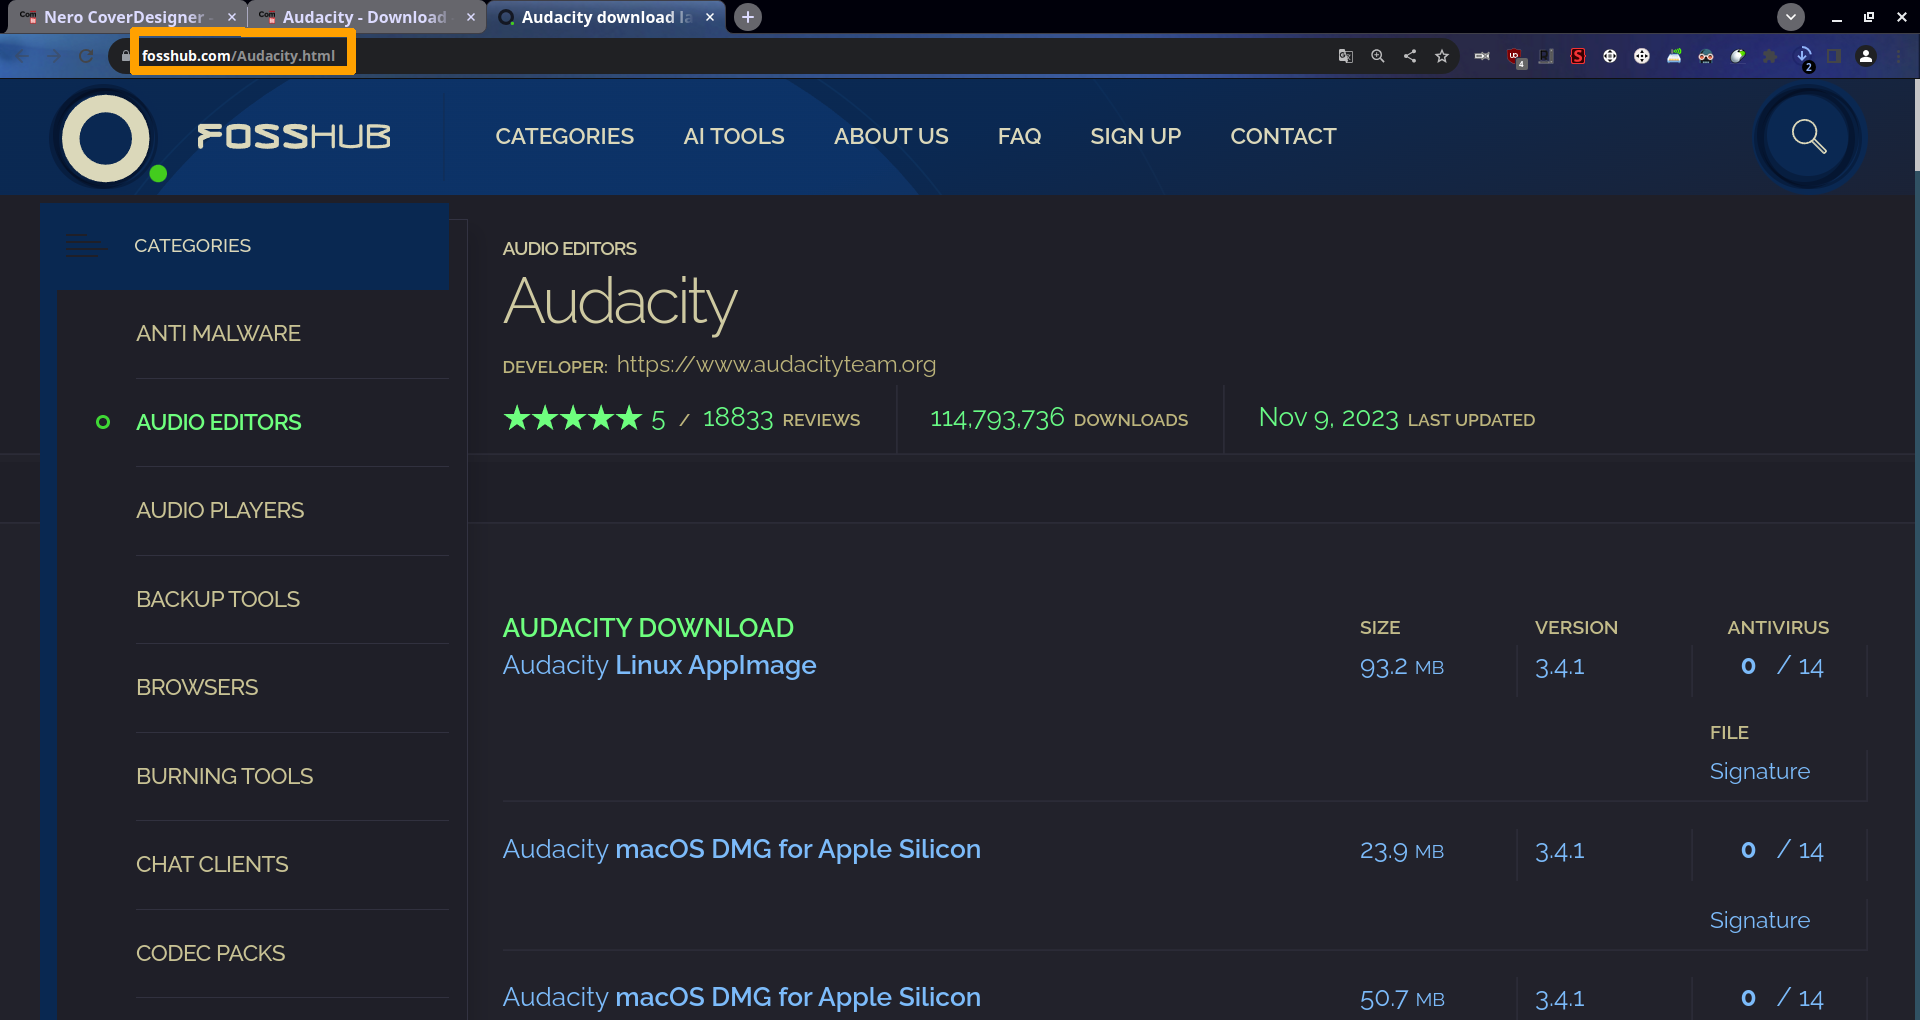
Task: Open FAQ navigation item
Action: (1019, 136)
